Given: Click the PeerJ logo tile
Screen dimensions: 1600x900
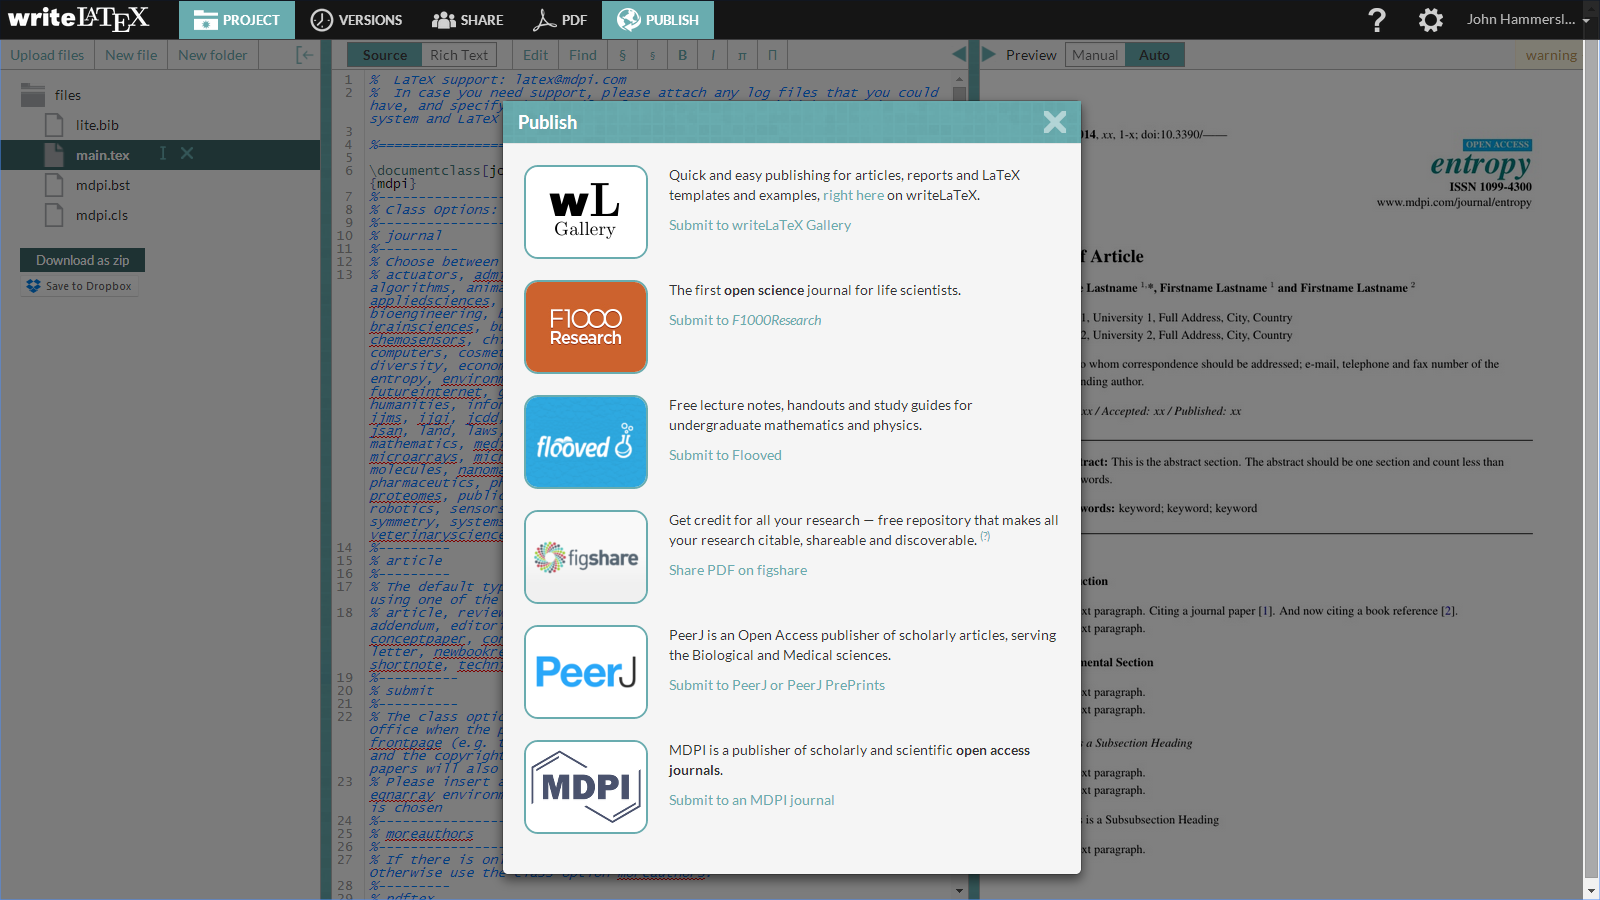Looking at the screenshot, I should [585, 672].
